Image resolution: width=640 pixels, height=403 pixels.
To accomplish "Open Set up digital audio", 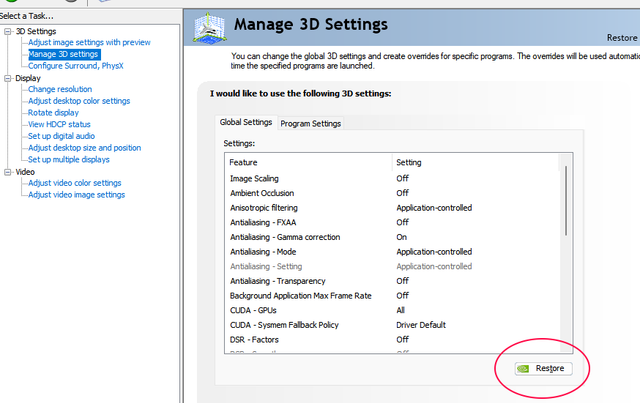I will [x=61, y=136].
